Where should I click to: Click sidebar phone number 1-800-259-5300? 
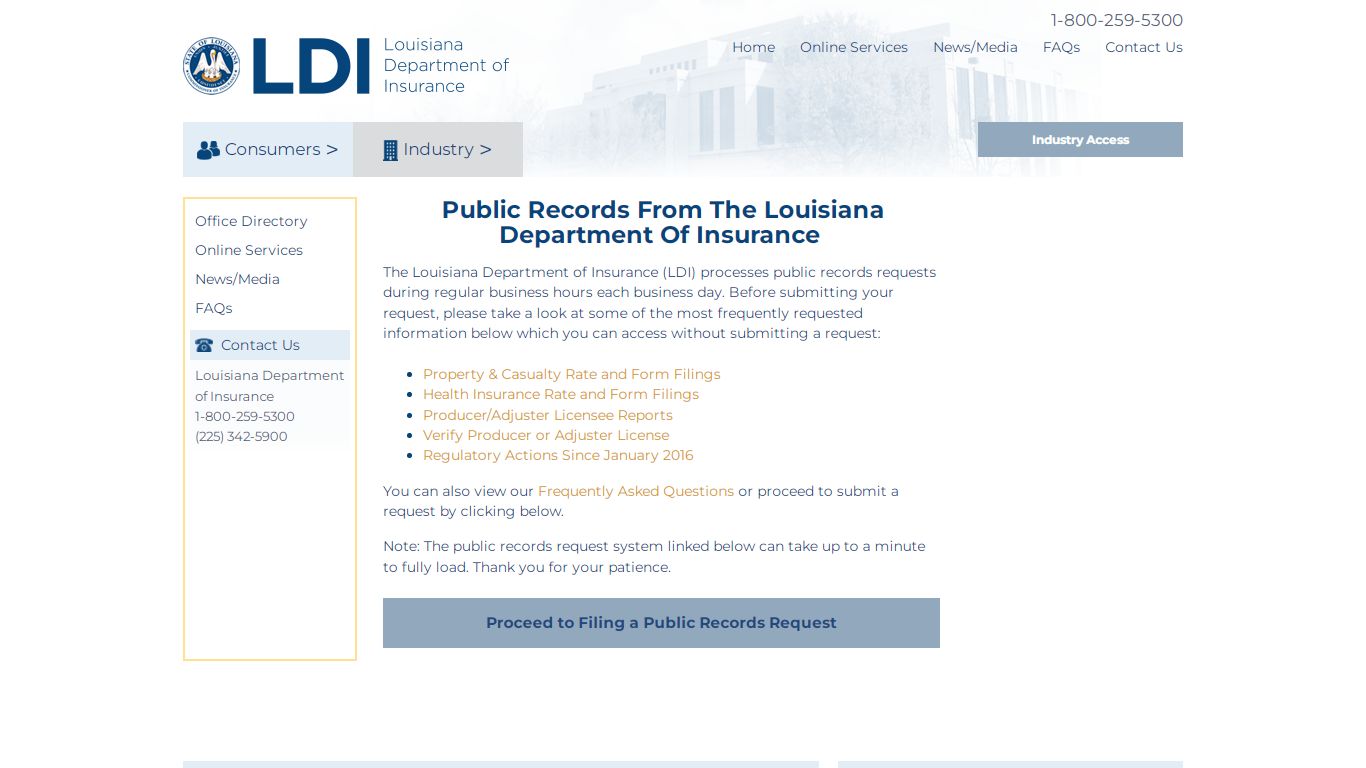click(x=245, y=416)
